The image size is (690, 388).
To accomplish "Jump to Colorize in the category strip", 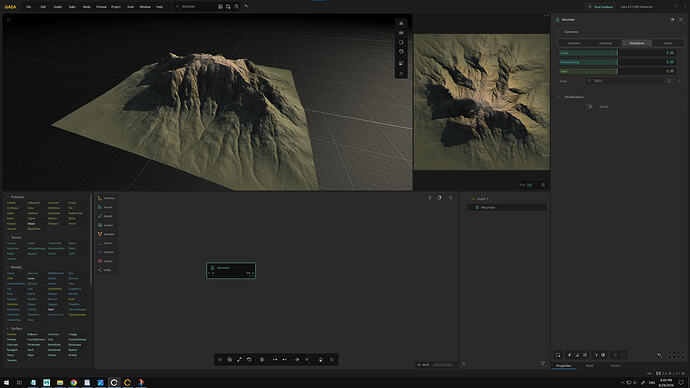I will point(106,253).
